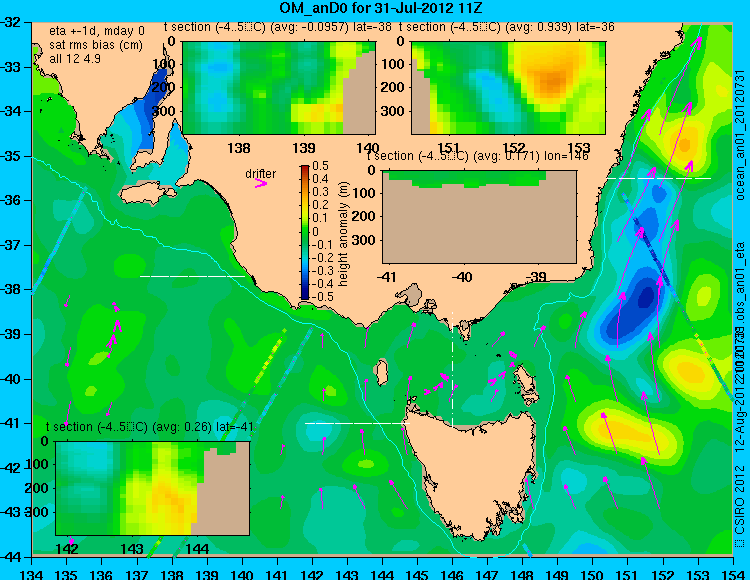Click King Island in Bass Strait
This screenshot has width=750, height=580.
tap(381, 373)
